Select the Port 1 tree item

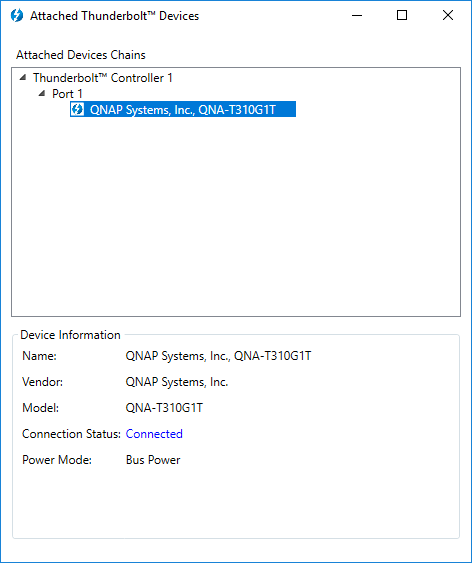coord(67,94)
